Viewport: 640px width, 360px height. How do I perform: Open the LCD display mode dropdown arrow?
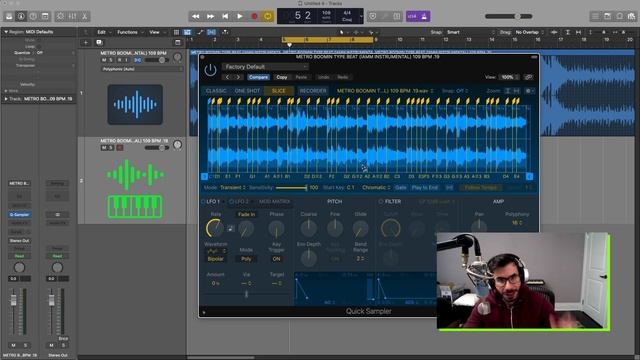pyautogui.click(x=361, y=17)
